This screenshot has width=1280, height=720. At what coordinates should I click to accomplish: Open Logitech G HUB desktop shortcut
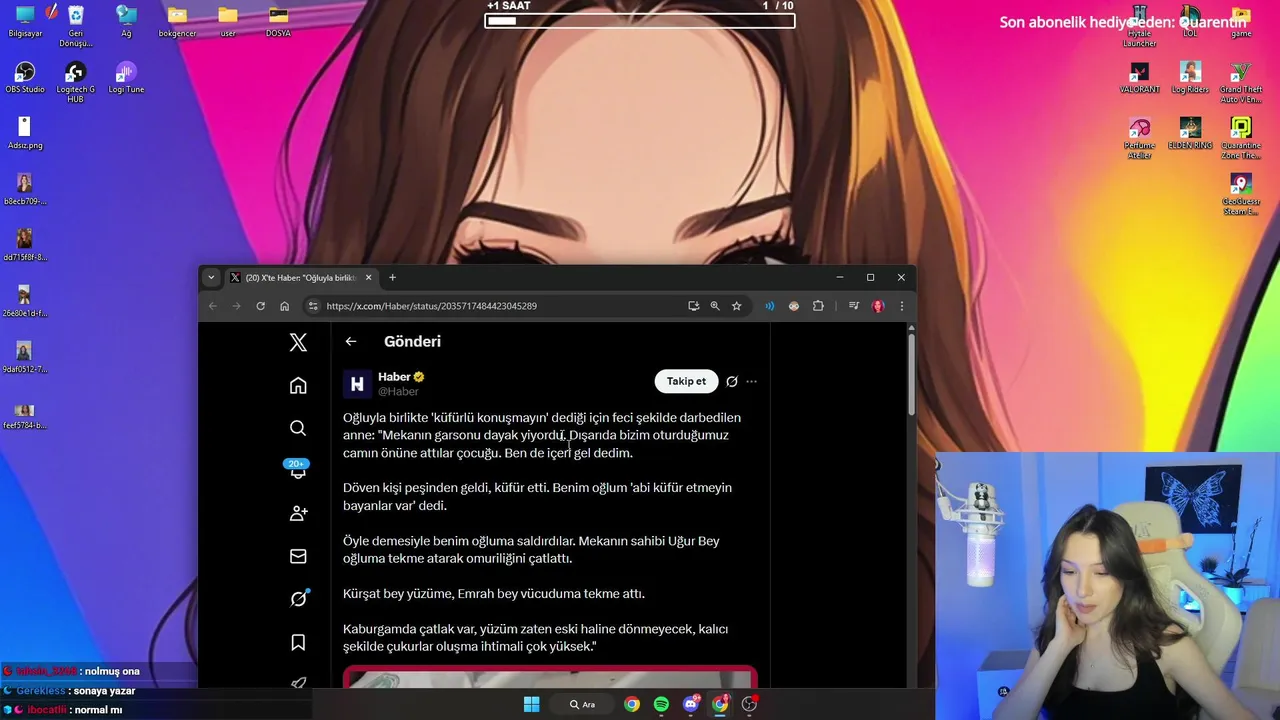pos(75,83)
